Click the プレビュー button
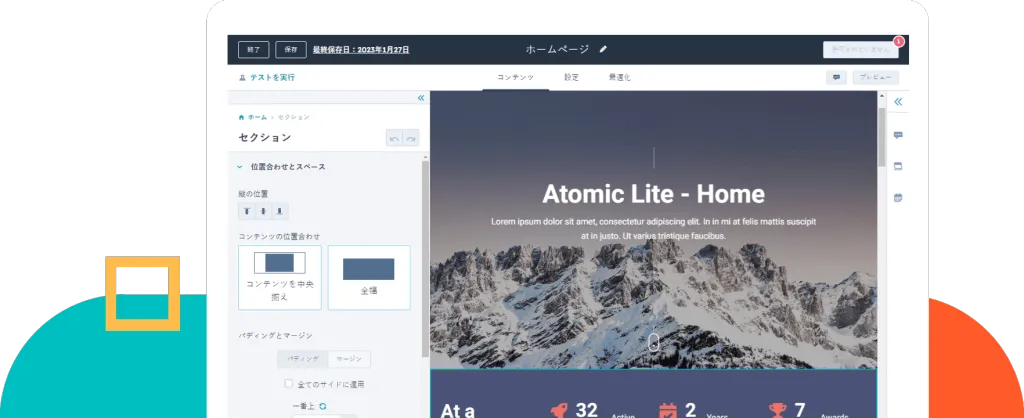Image resolution: width=1024 pixels, height=418 pixels. (x=876, y=77)
